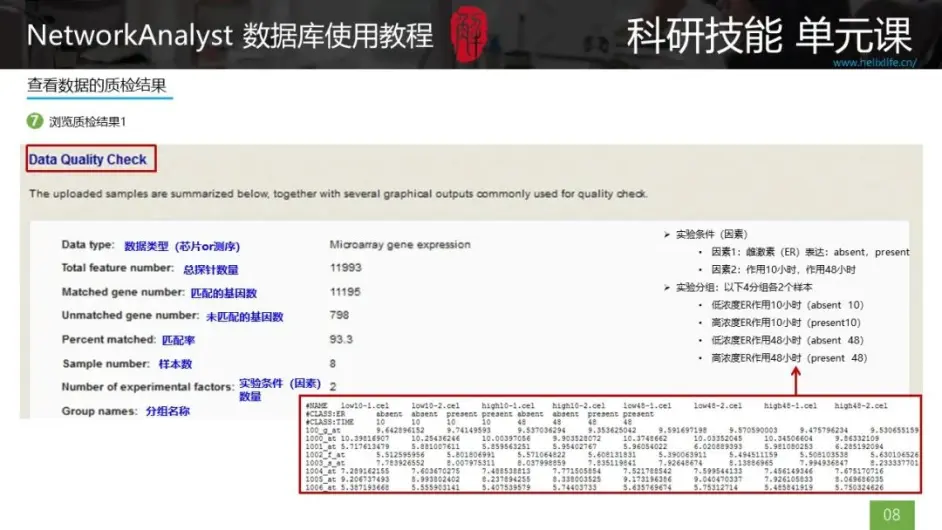The width and height of the screenshot is (942, 530).
Task: Click the Unmatched gene number label
Action: (x=130, y=316)
